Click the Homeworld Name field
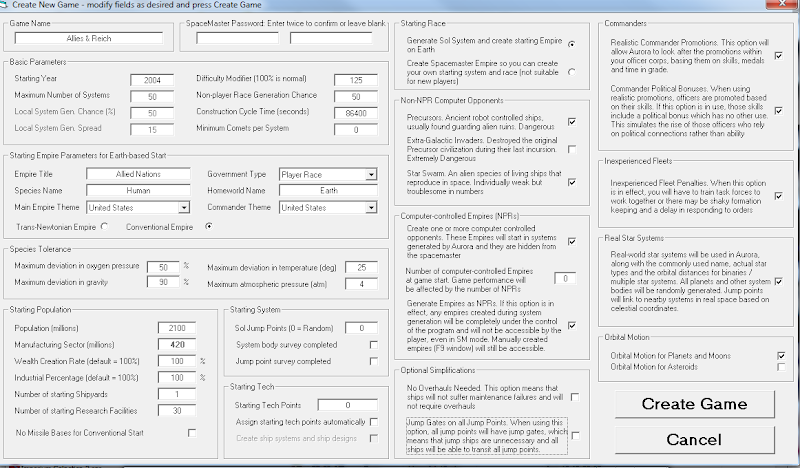This screenshot has height=468, width=800. coord(329,190)
